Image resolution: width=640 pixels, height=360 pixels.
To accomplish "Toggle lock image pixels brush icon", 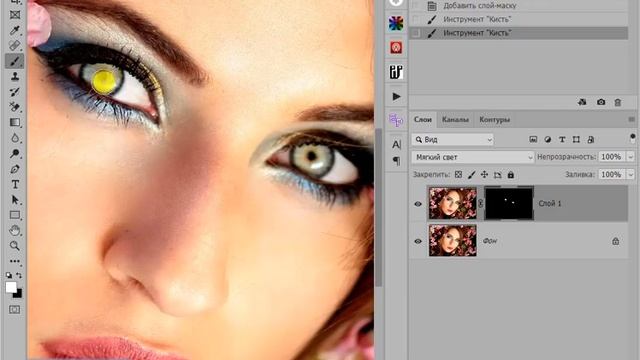I will coord(471,175).
